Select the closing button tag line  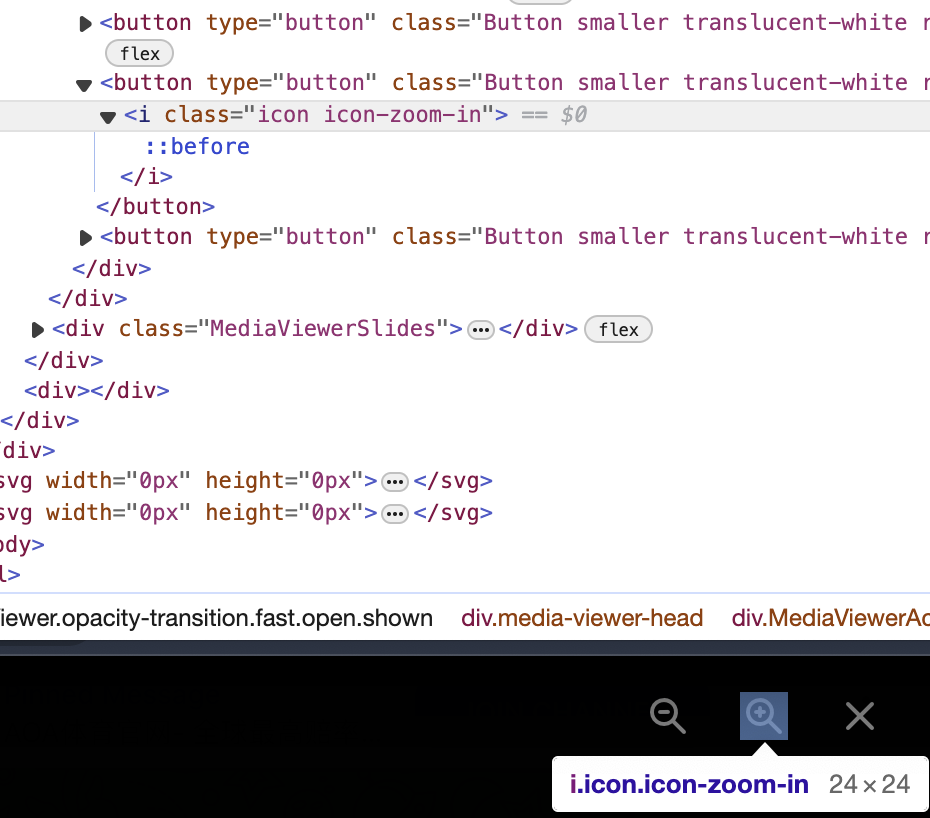(155, 207)
